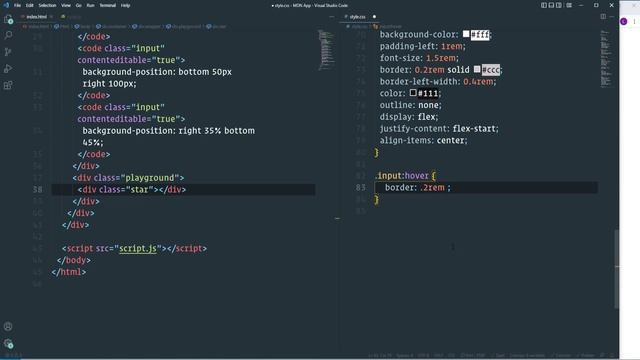Place cursor in 'border: .2rem ;' line
This screenshot has height=360, width=640.
(418, 188)
